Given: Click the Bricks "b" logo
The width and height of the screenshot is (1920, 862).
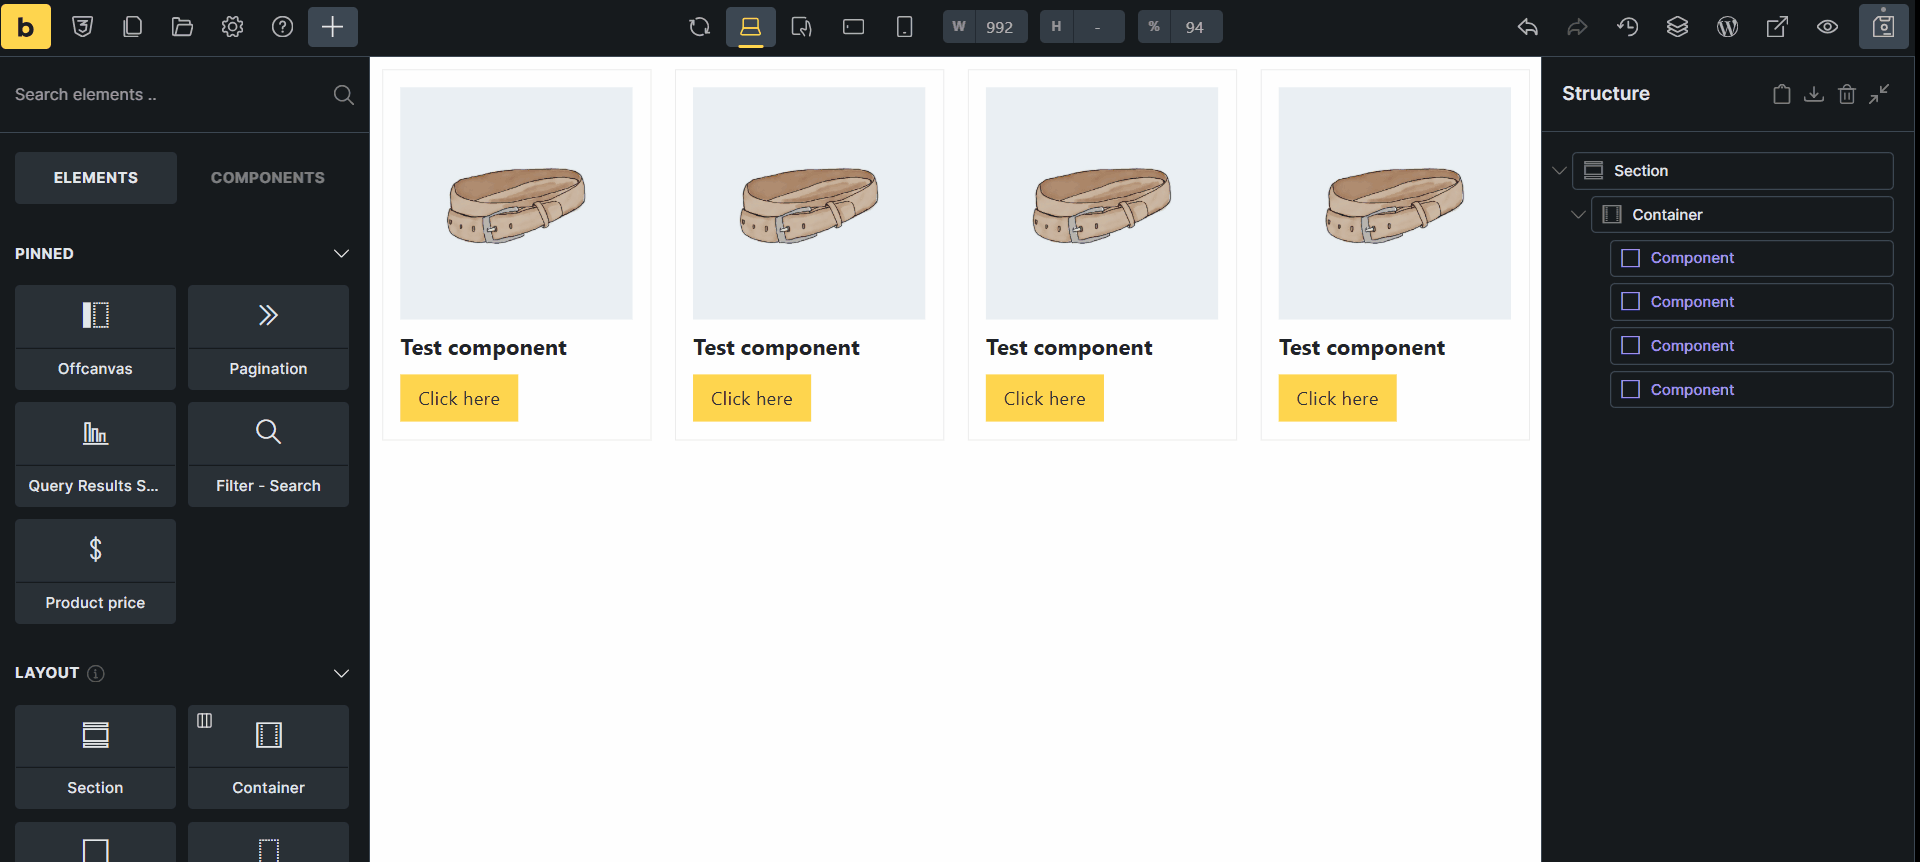Looking at the screenshot, I should (x=26, y=27).
